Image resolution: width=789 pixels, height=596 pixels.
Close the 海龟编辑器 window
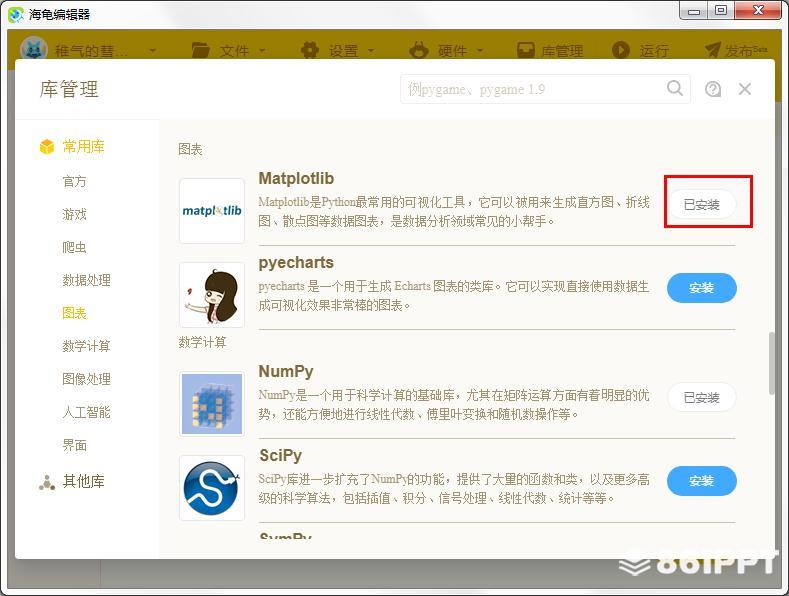(x=758, y=11)
